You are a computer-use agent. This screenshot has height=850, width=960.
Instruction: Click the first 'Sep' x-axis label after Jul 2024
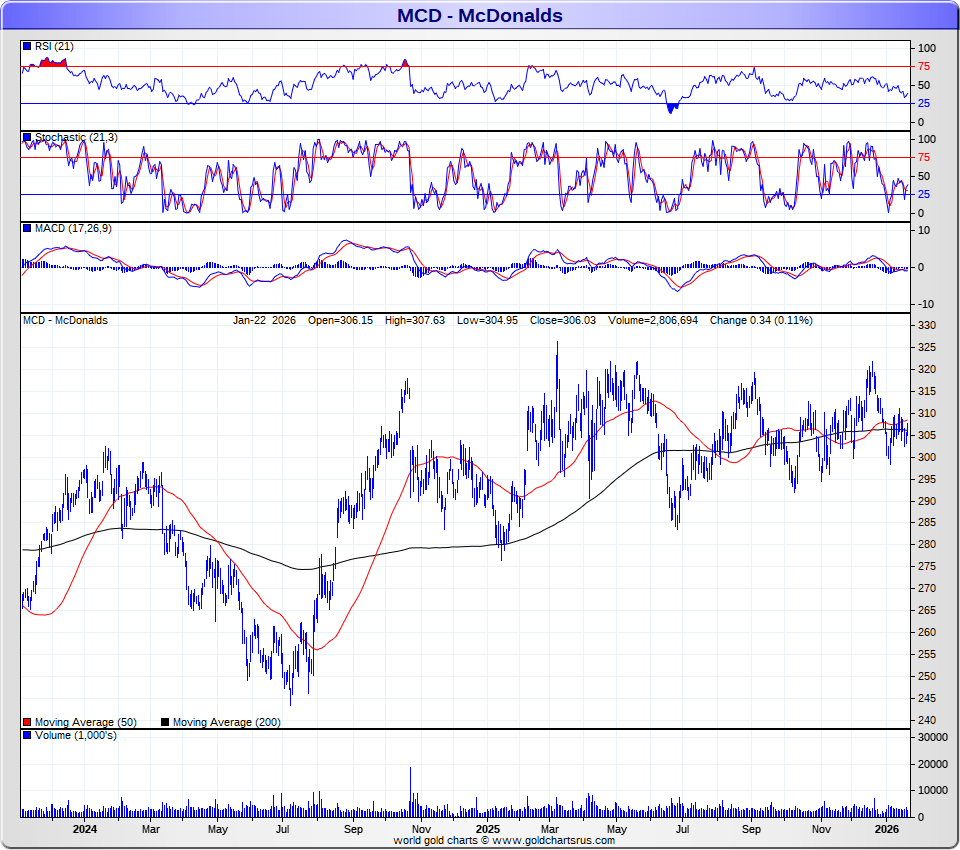click(353, 829)
